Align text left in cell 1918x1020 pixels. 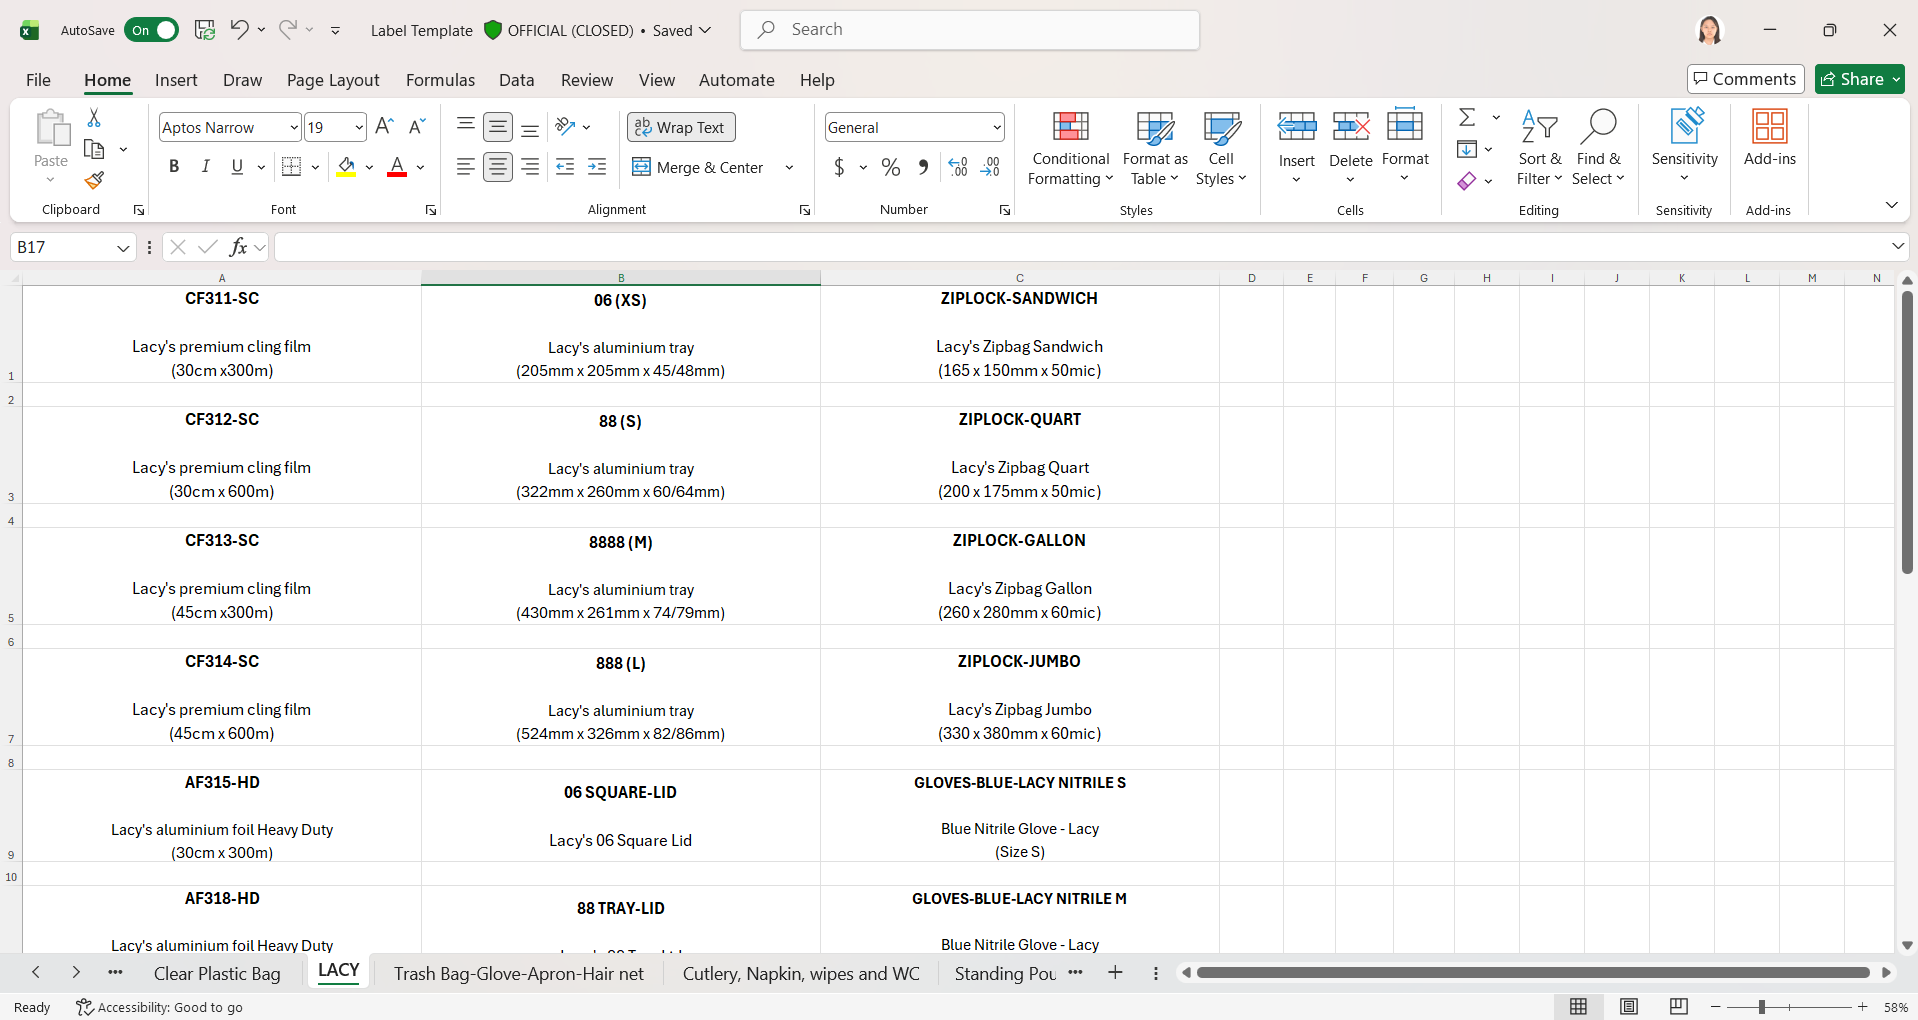click(x=465, y=167)
